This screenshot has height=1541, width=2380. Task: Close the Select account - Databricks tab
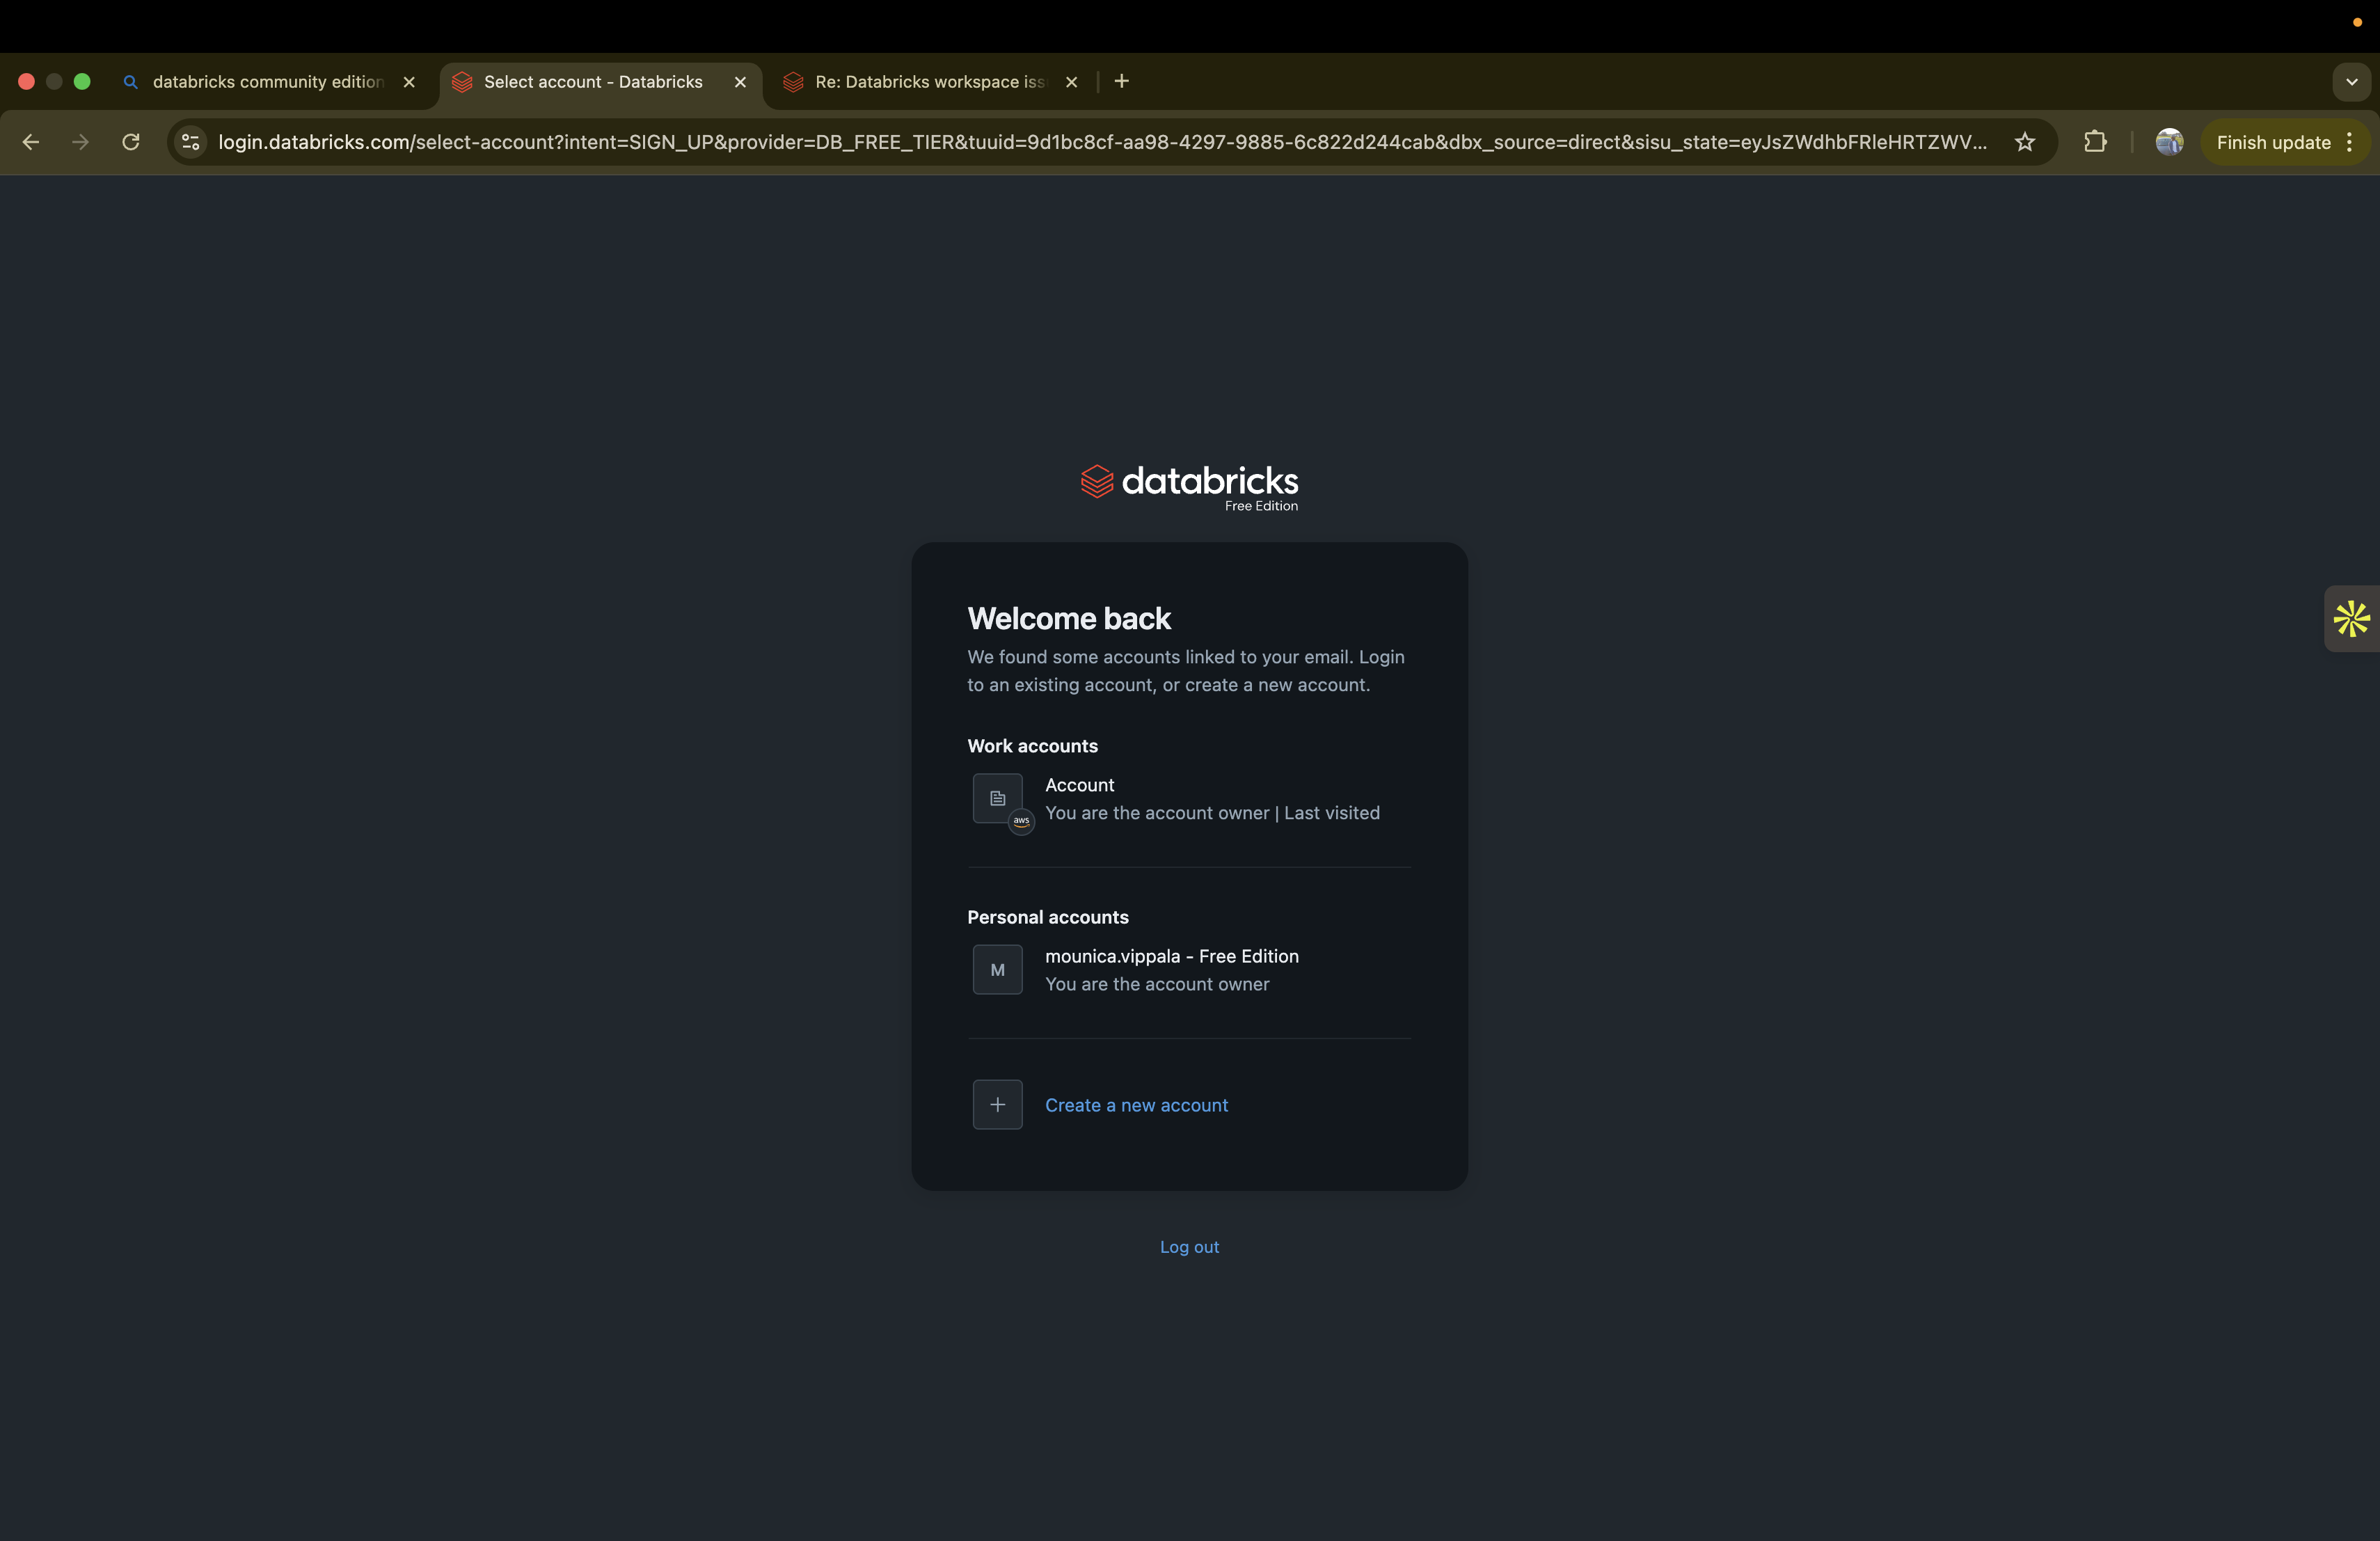pyautogui.click(x=740, y=82)
